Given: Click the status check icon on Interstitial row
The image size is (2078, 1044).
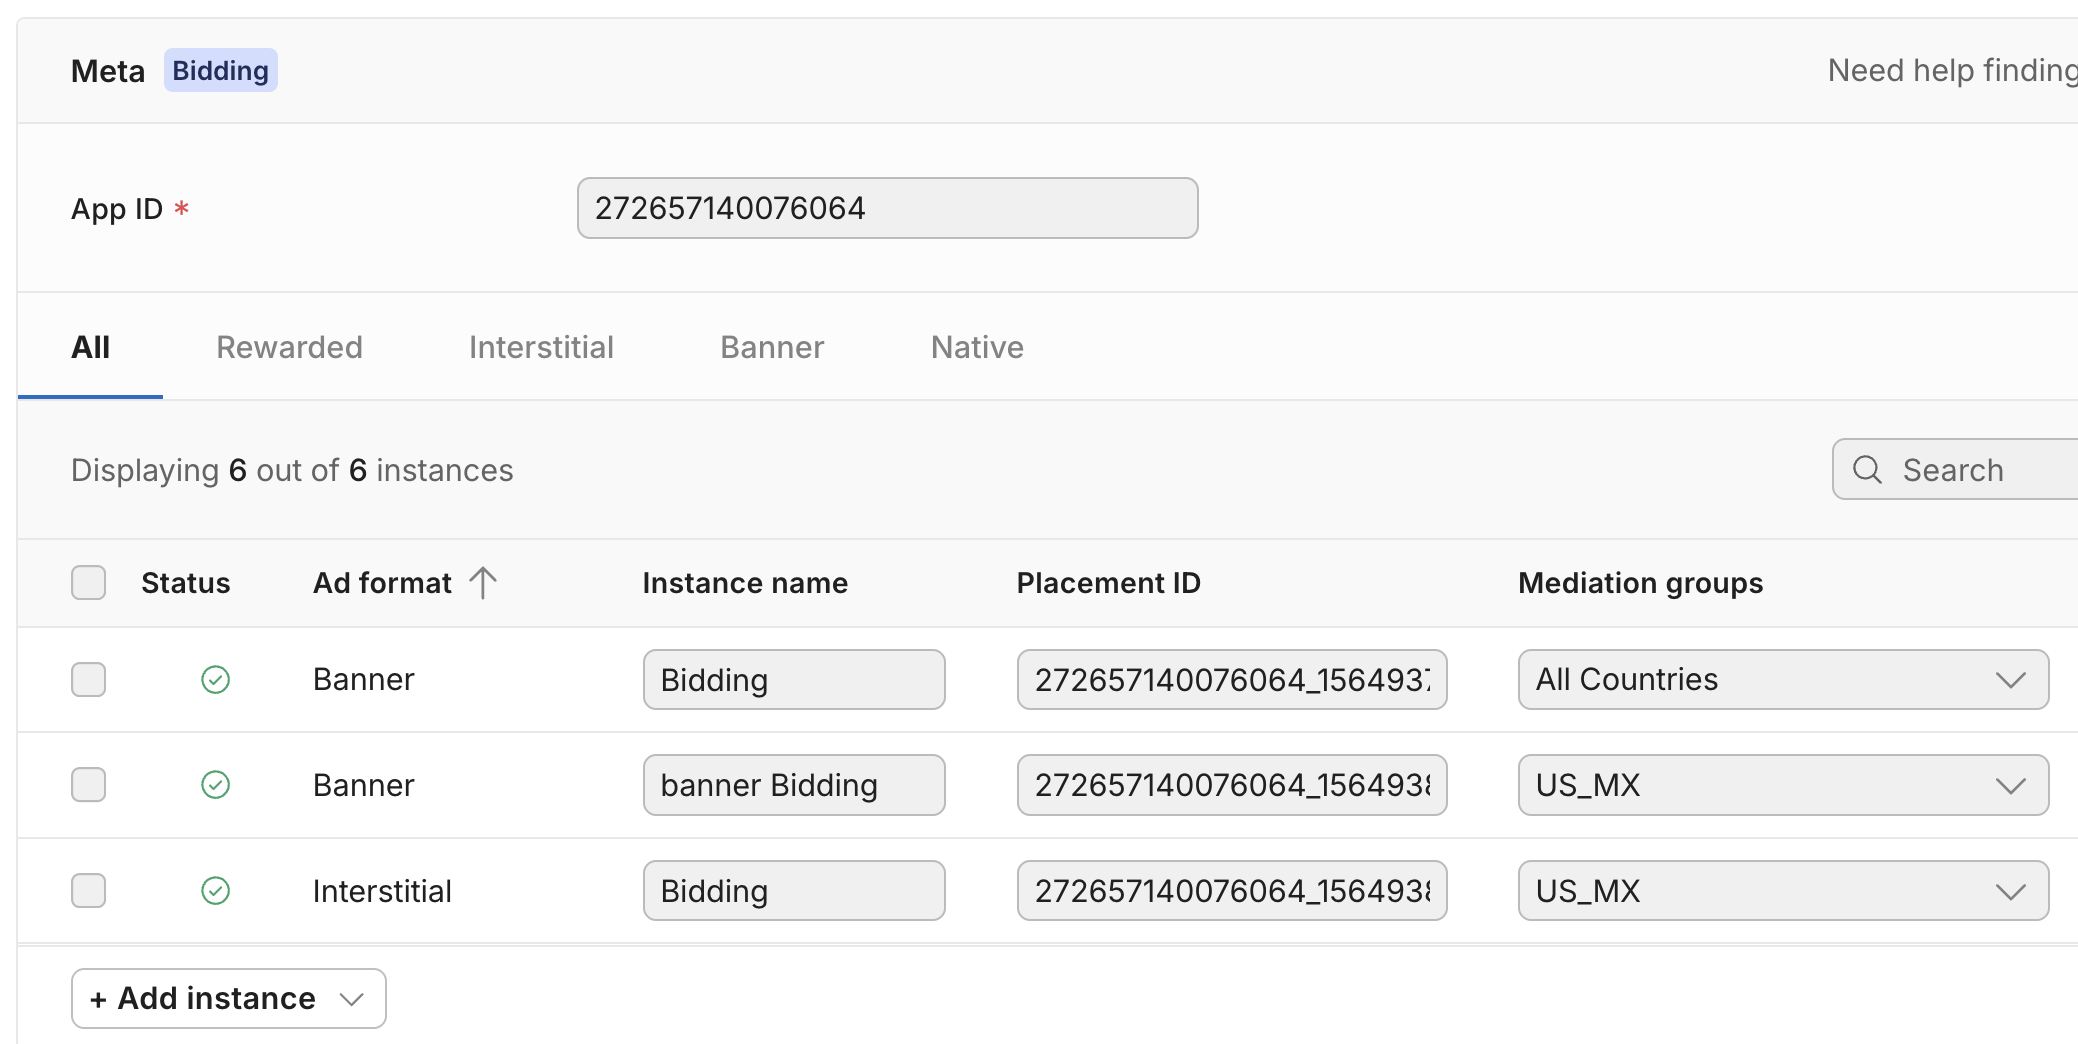Looking at the screenshot, I should click(x=215, y=890).
